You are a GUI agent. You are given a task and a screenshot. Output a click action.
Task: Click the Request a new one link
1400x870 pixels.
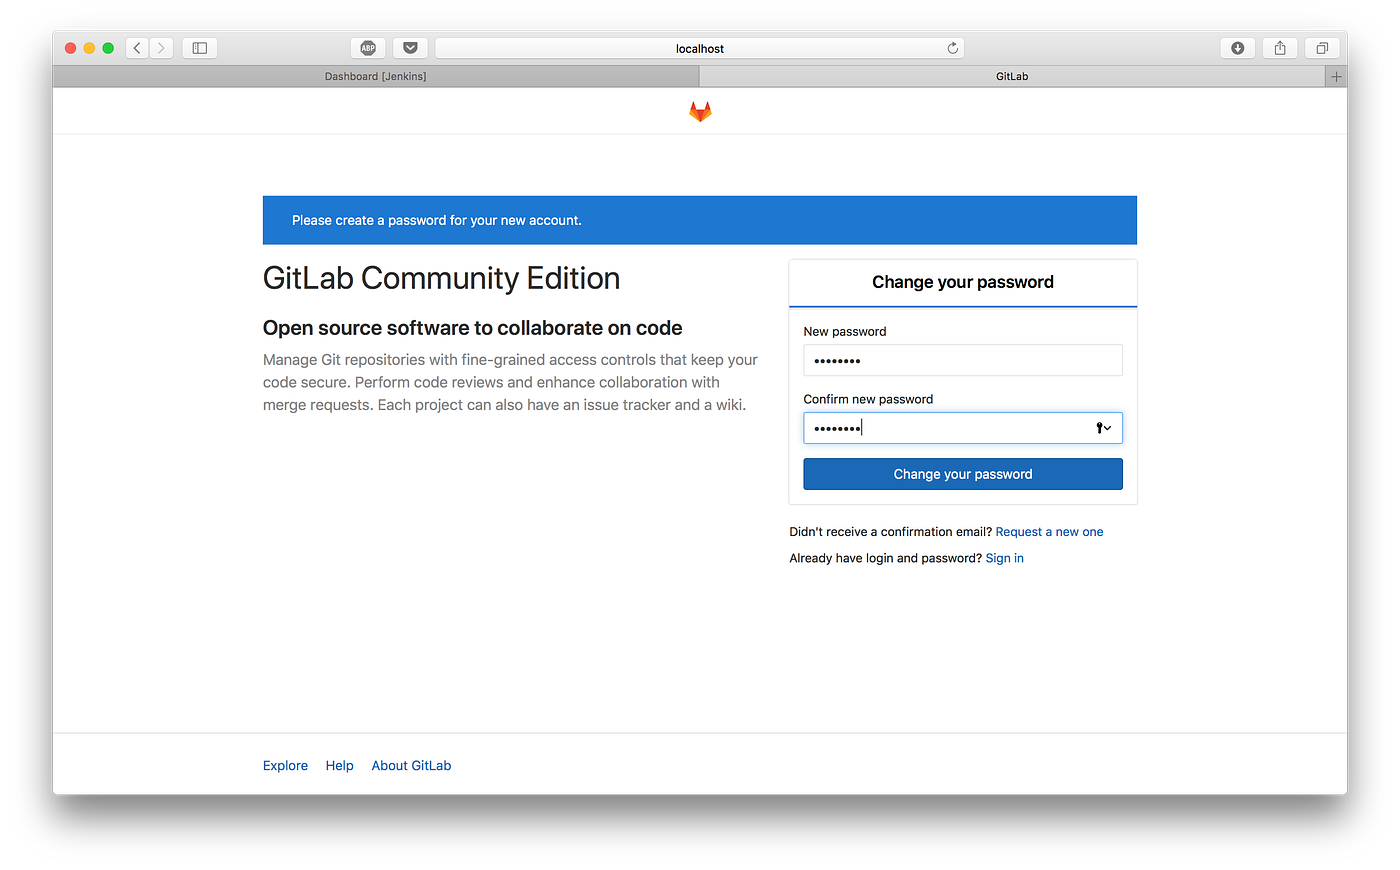(x=1049, y=531)
